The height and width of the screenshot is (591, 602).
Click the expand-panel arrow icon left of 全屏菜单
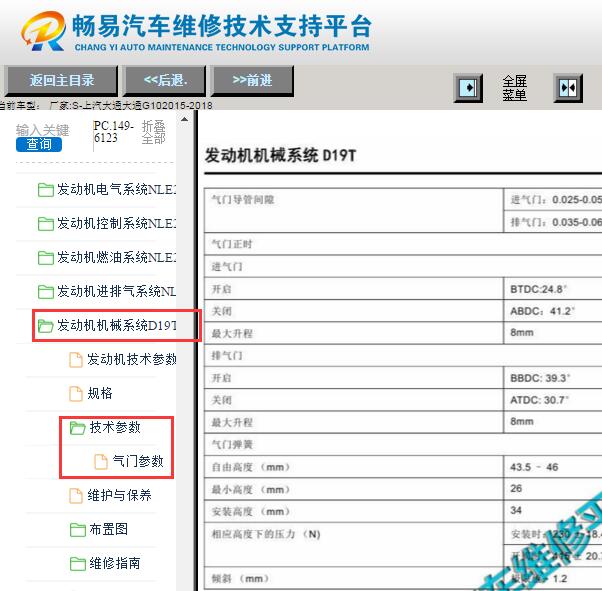click(x=468, y=88)
